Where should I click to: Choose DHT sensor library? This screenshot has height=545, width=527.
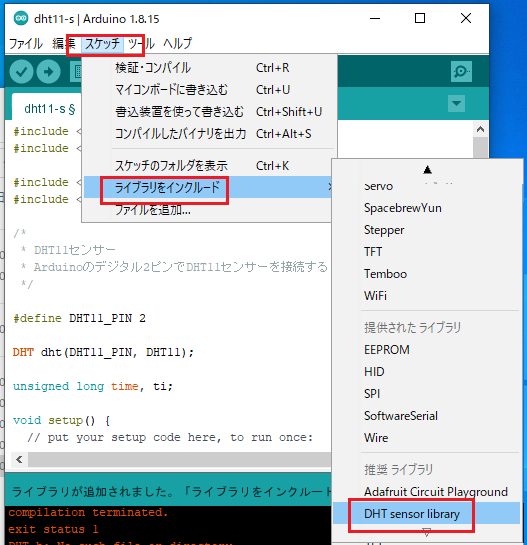coord(427,513)
